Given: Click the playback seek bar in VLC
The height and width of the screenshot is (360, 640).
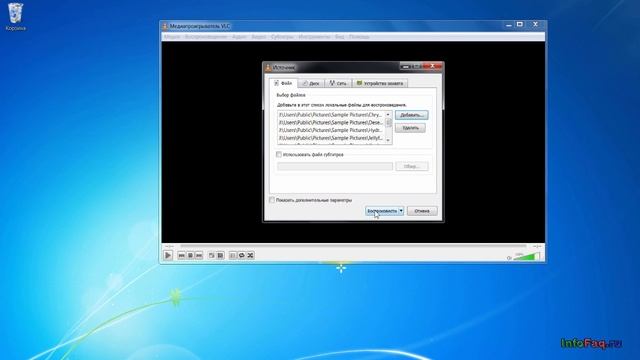Looking at the screenshot, I should (x=353, y=246).
